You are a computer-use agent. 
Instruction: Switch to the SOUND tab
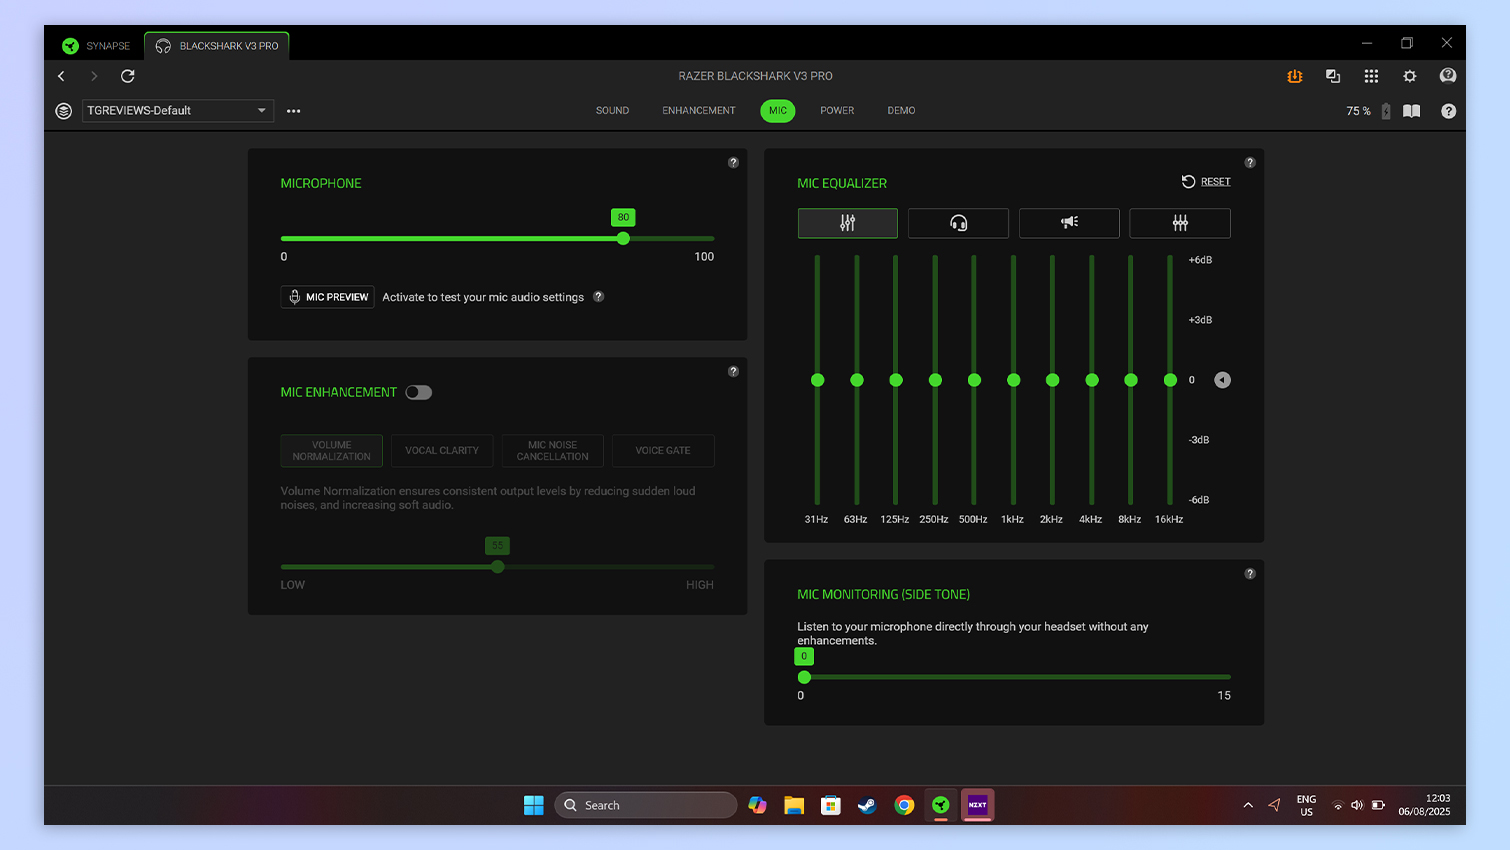(613, 111)
